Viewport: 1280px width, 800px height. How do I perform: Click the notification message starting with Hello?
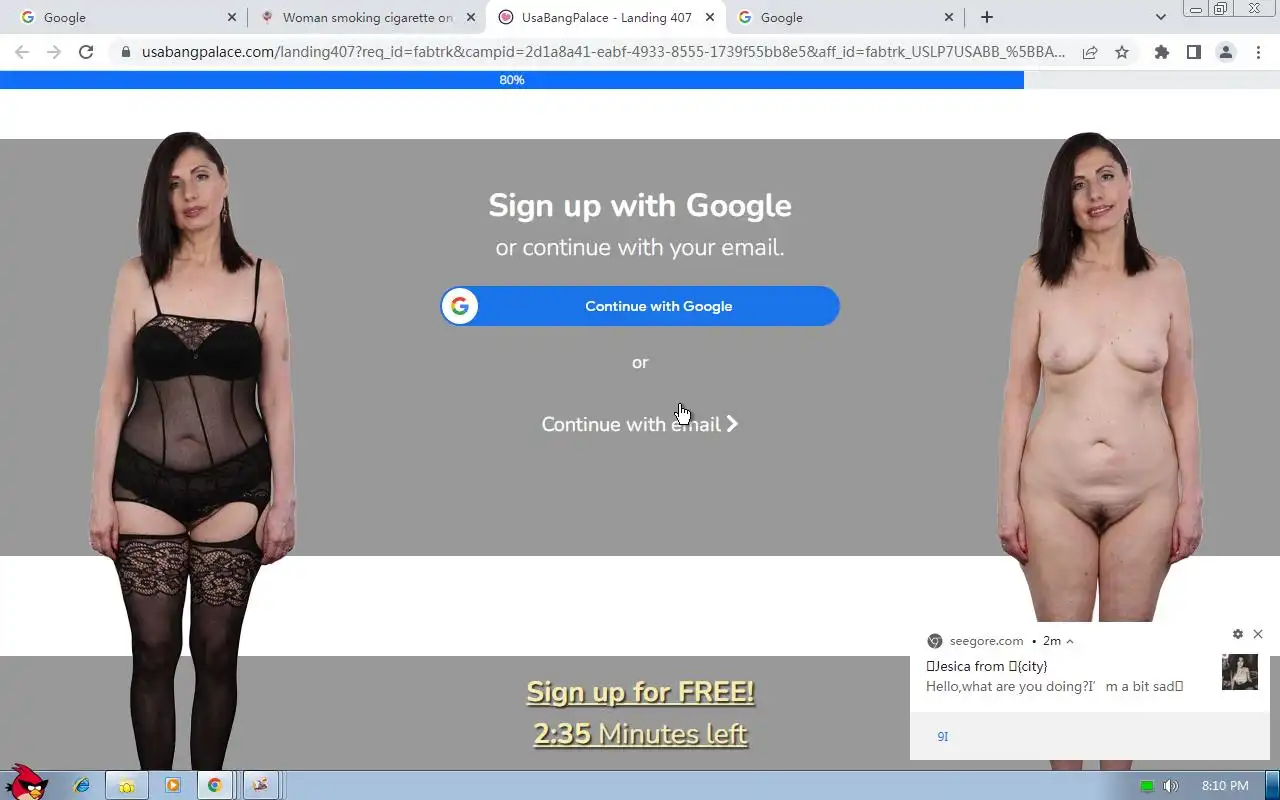pos(1055,687)
